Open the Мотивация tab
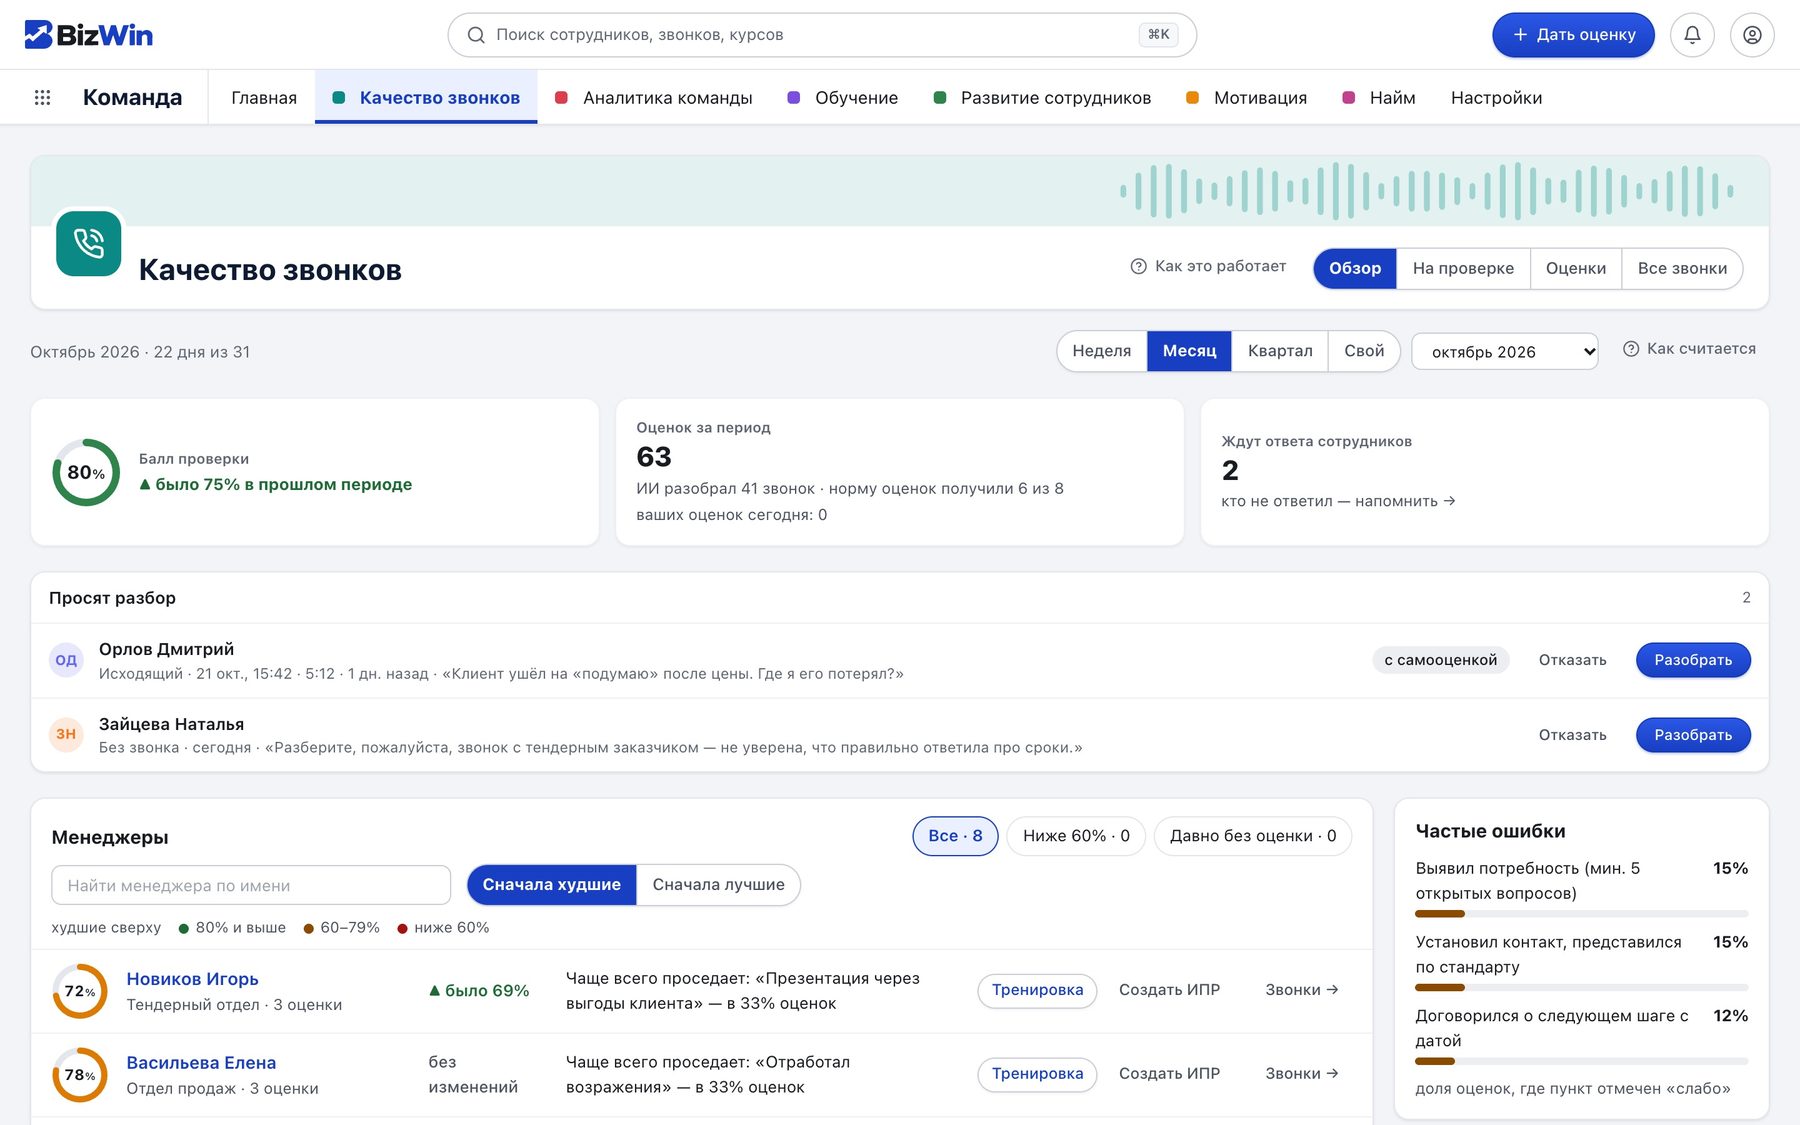 coord(1246,98)
